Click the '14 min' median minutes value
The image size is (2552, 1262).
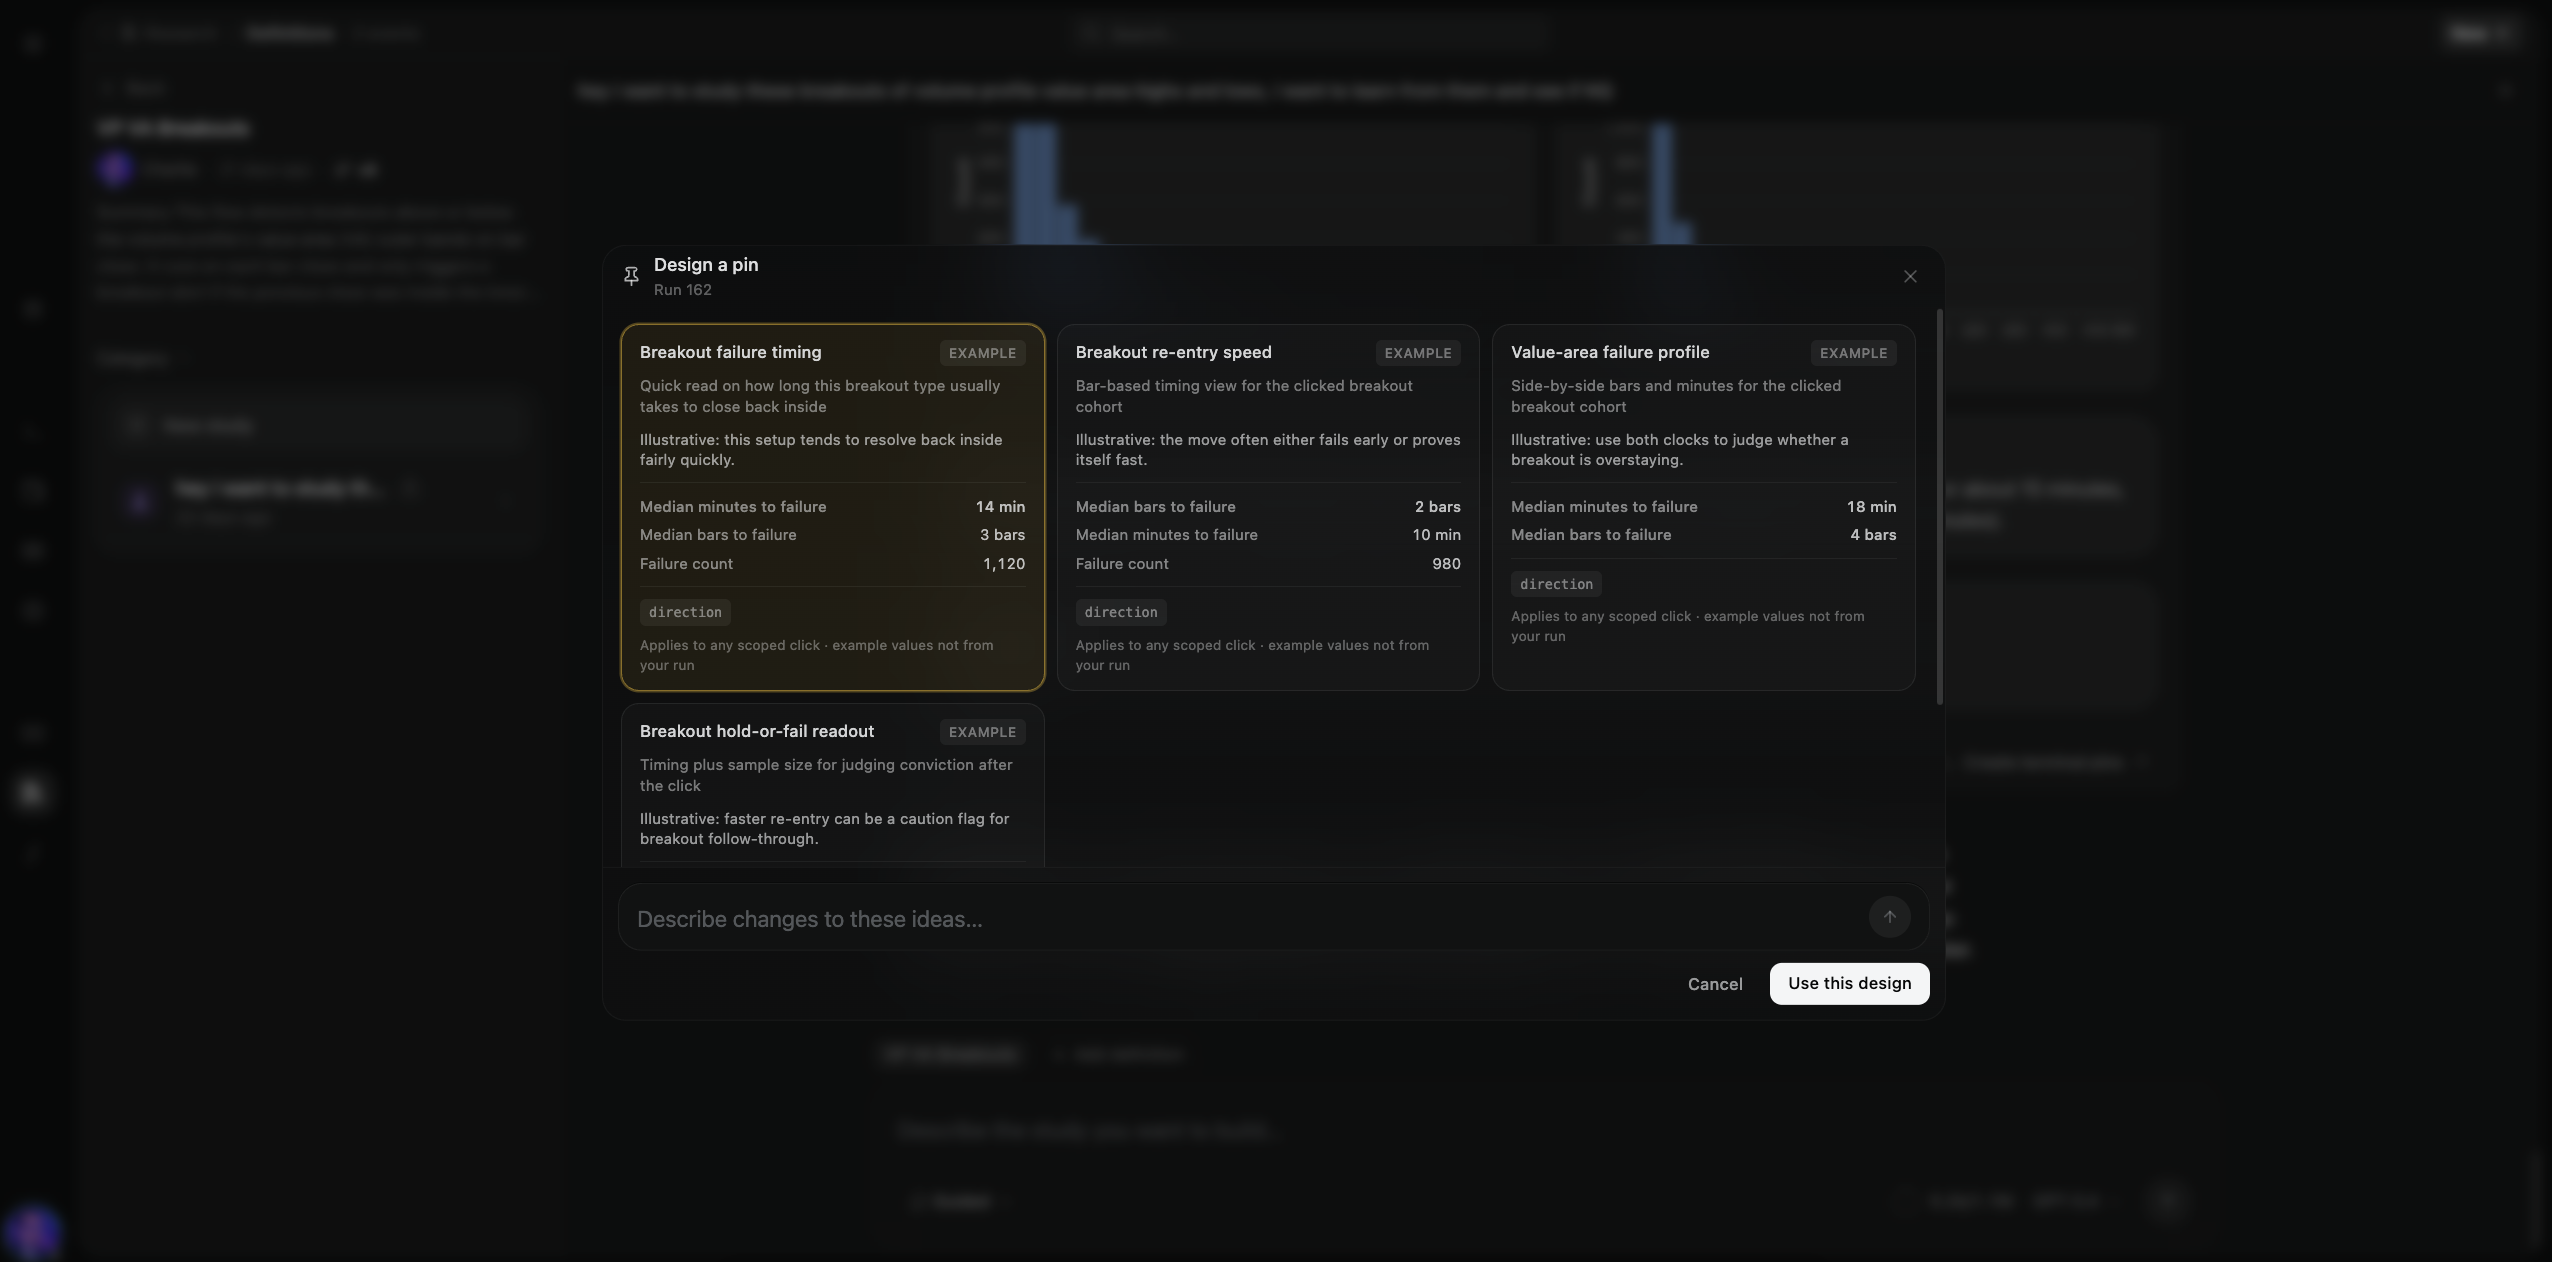[x=1000, y=507]
